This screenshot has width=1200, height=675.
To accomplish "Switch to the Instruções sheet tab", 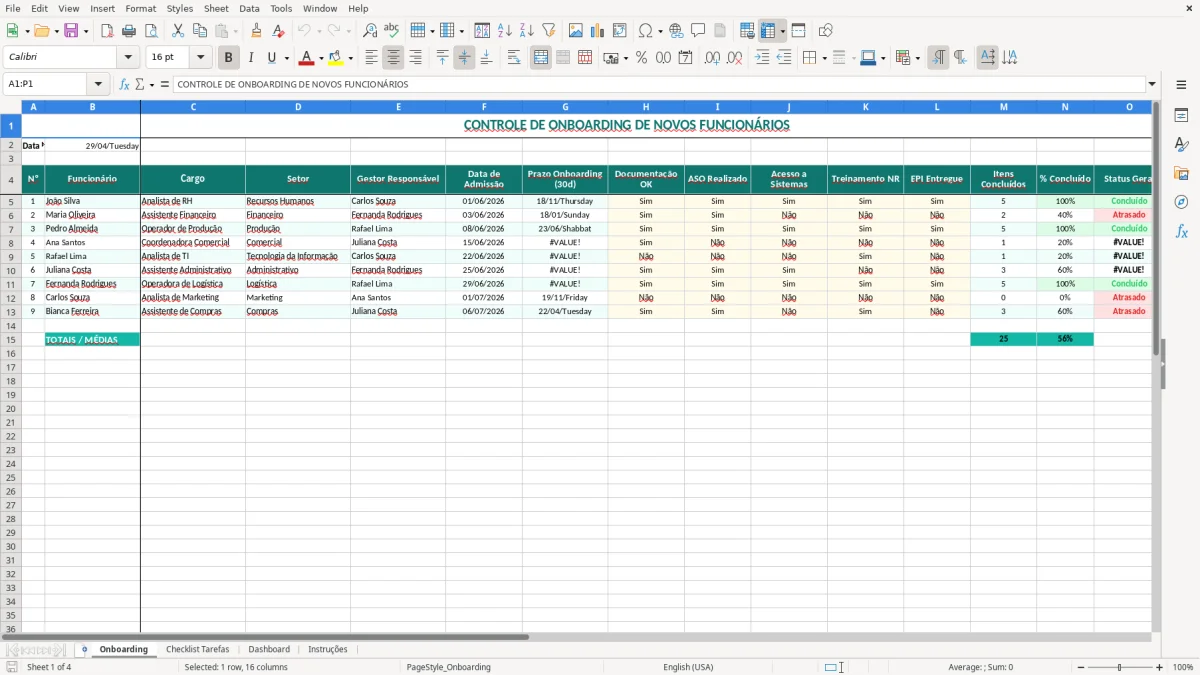I will pos(328,649).
